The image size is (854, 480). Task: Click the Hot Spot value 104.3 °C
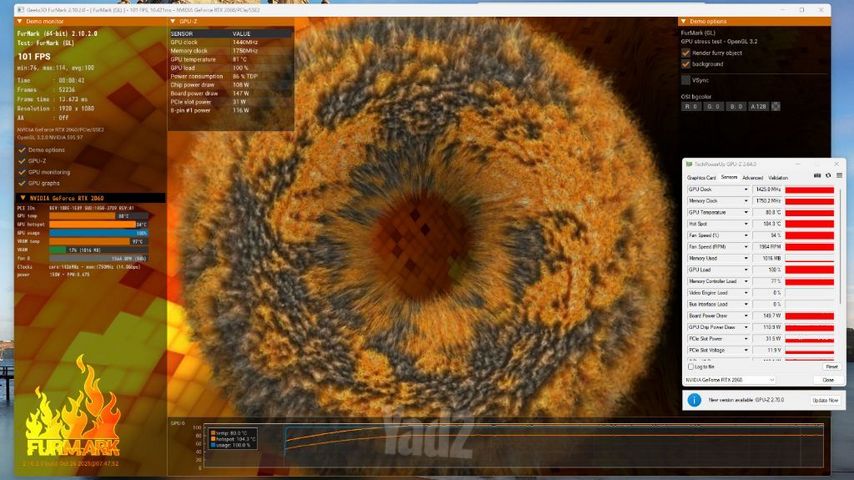tap(768, 224)
